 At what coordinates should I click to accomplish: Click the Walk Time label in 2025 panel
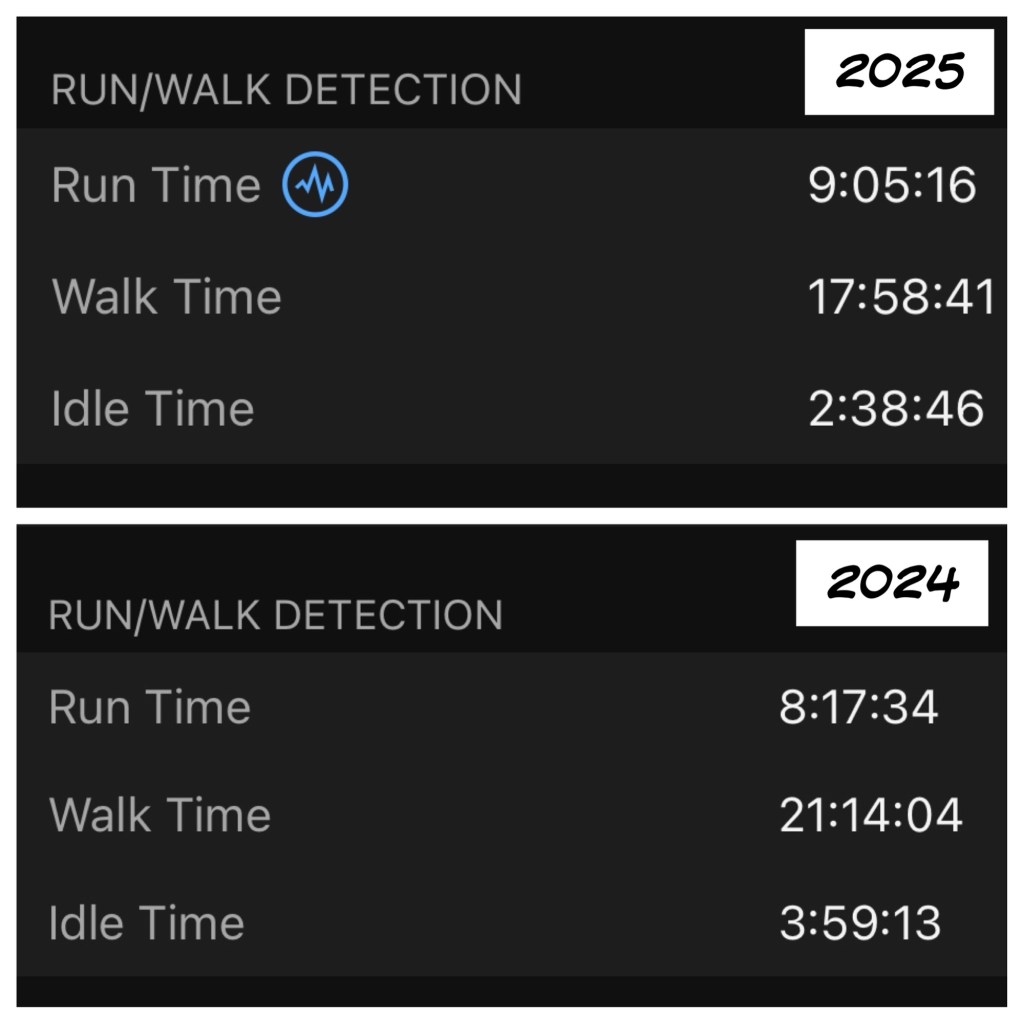(166, 297)
